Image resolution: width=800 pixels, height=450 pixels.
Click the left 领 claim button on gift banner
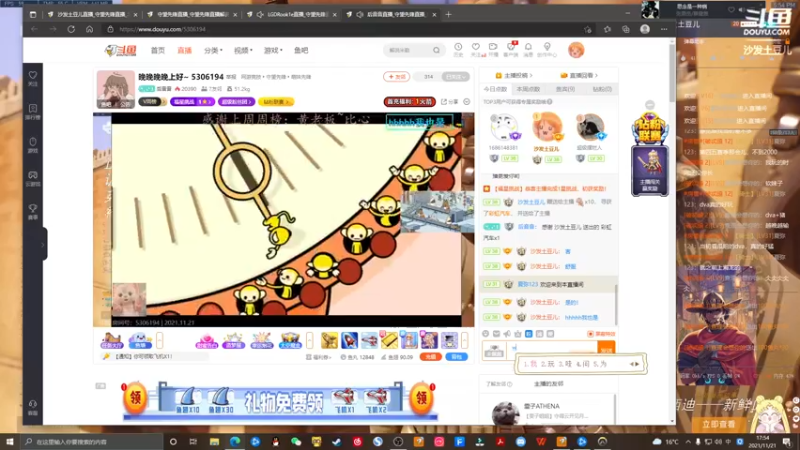pos(135,397)
